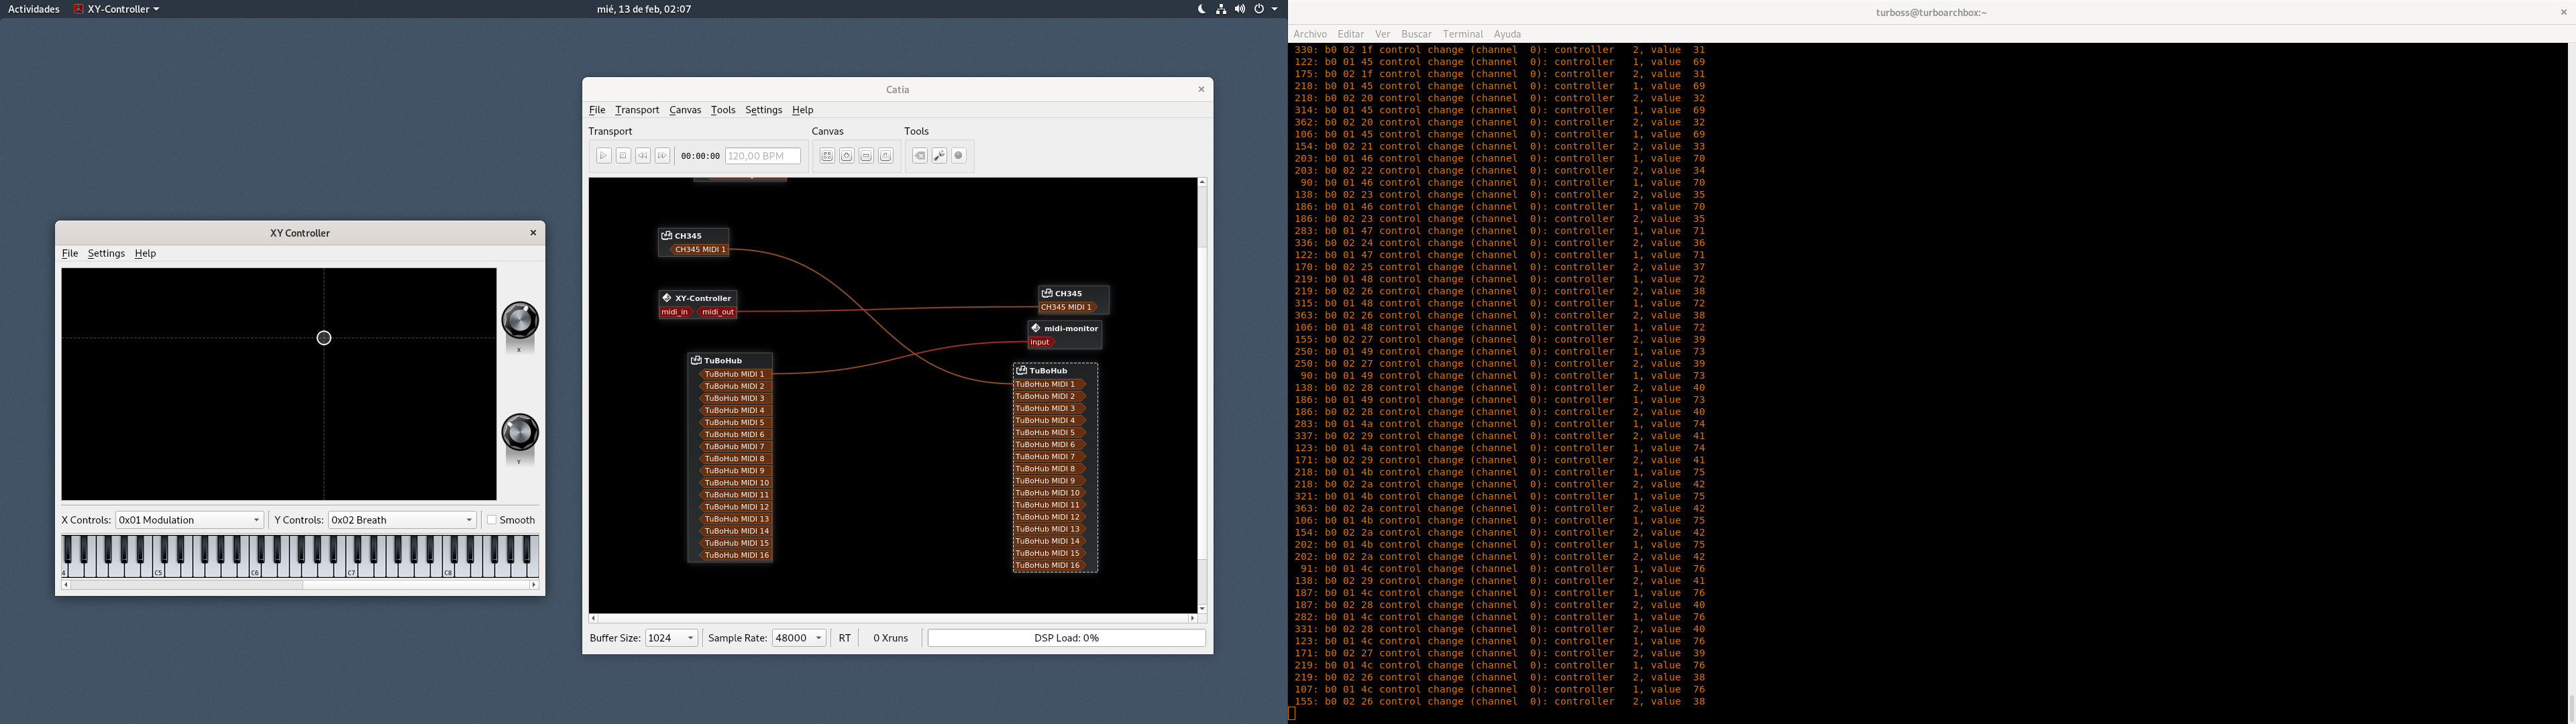Click Actividades in the top bar
The image size is (2576, 724).
[x=34, y=9]
